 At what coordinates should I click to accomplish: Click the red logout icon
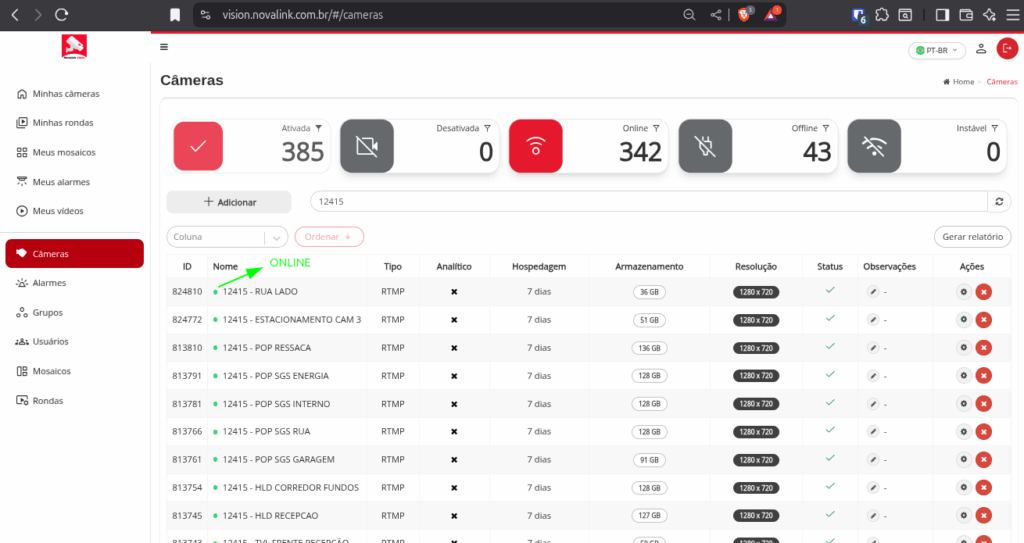click(1007, 49)
